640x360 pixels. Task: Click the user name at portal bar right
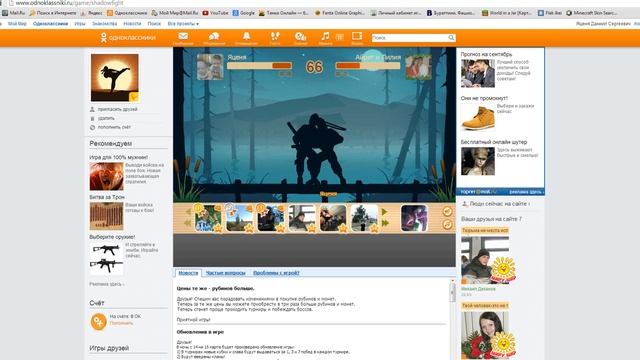click(603, 24)
